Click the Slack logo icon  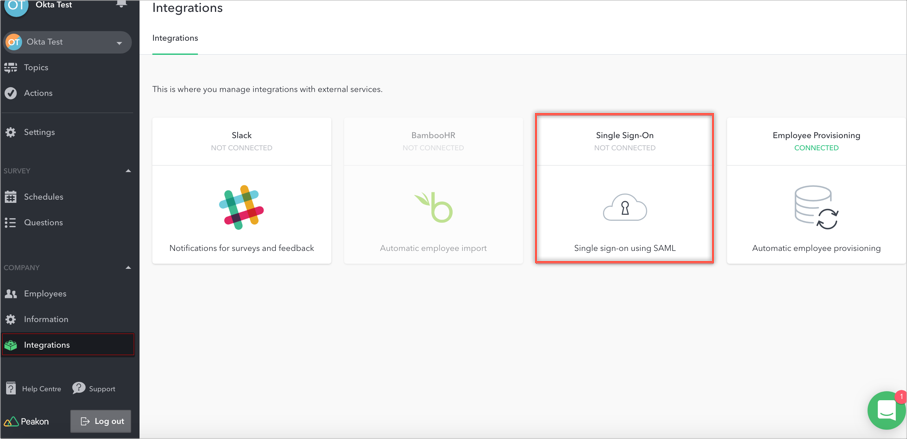click(x=241, y=207)
